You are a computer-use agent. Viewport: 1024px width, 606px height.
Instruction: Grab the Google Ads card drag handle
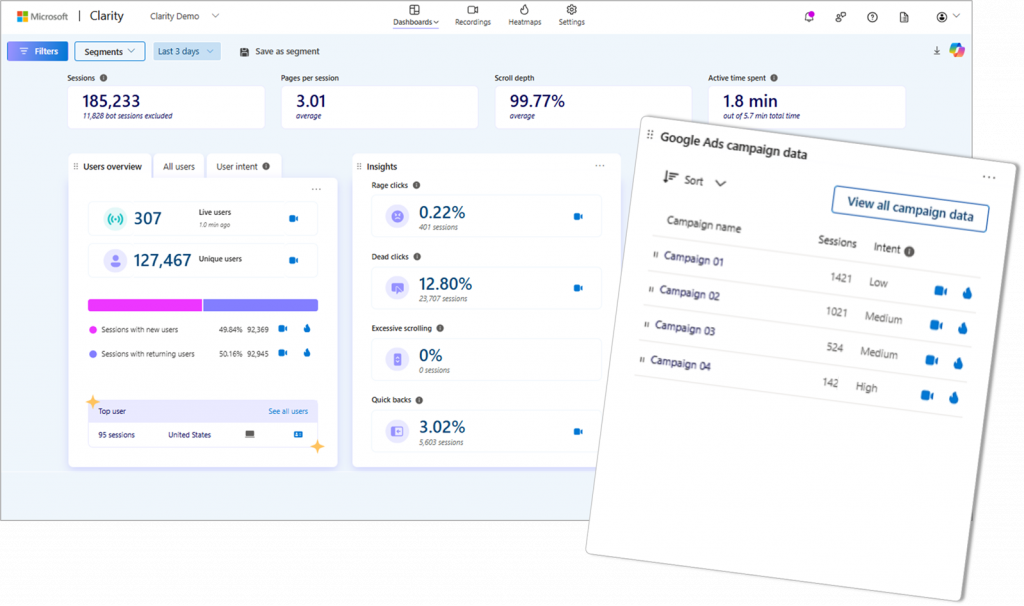(650, 135)
